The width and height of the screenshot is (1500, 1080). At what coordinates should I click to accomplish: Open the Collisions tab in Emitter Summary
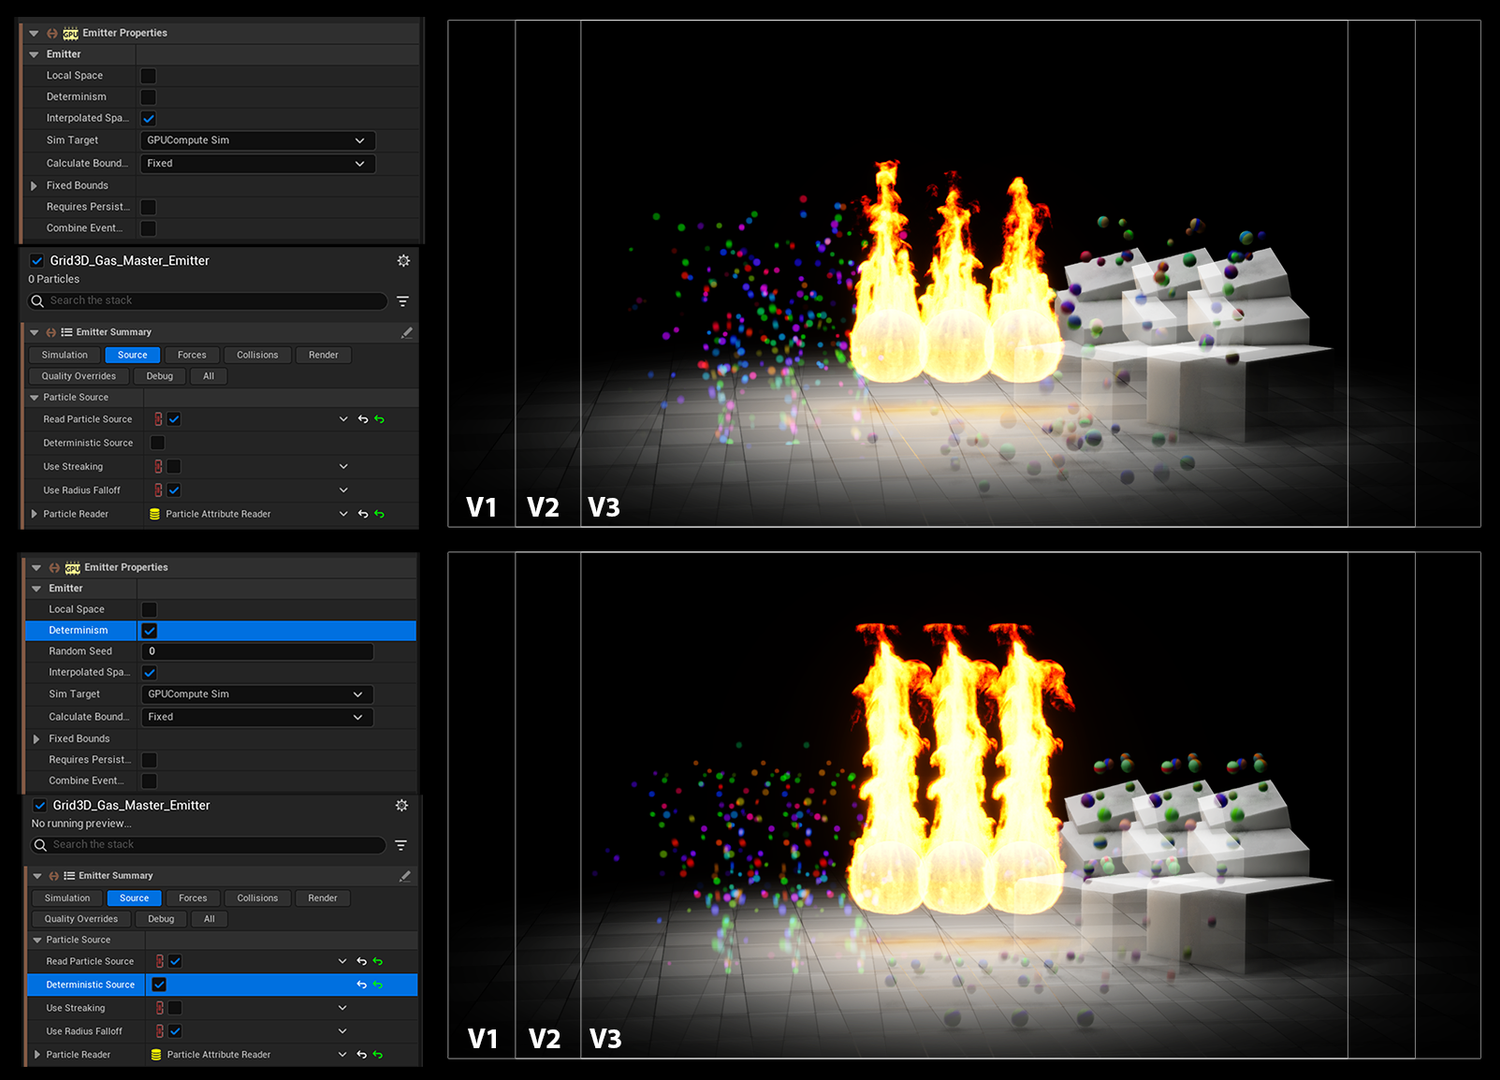(257, 354)
